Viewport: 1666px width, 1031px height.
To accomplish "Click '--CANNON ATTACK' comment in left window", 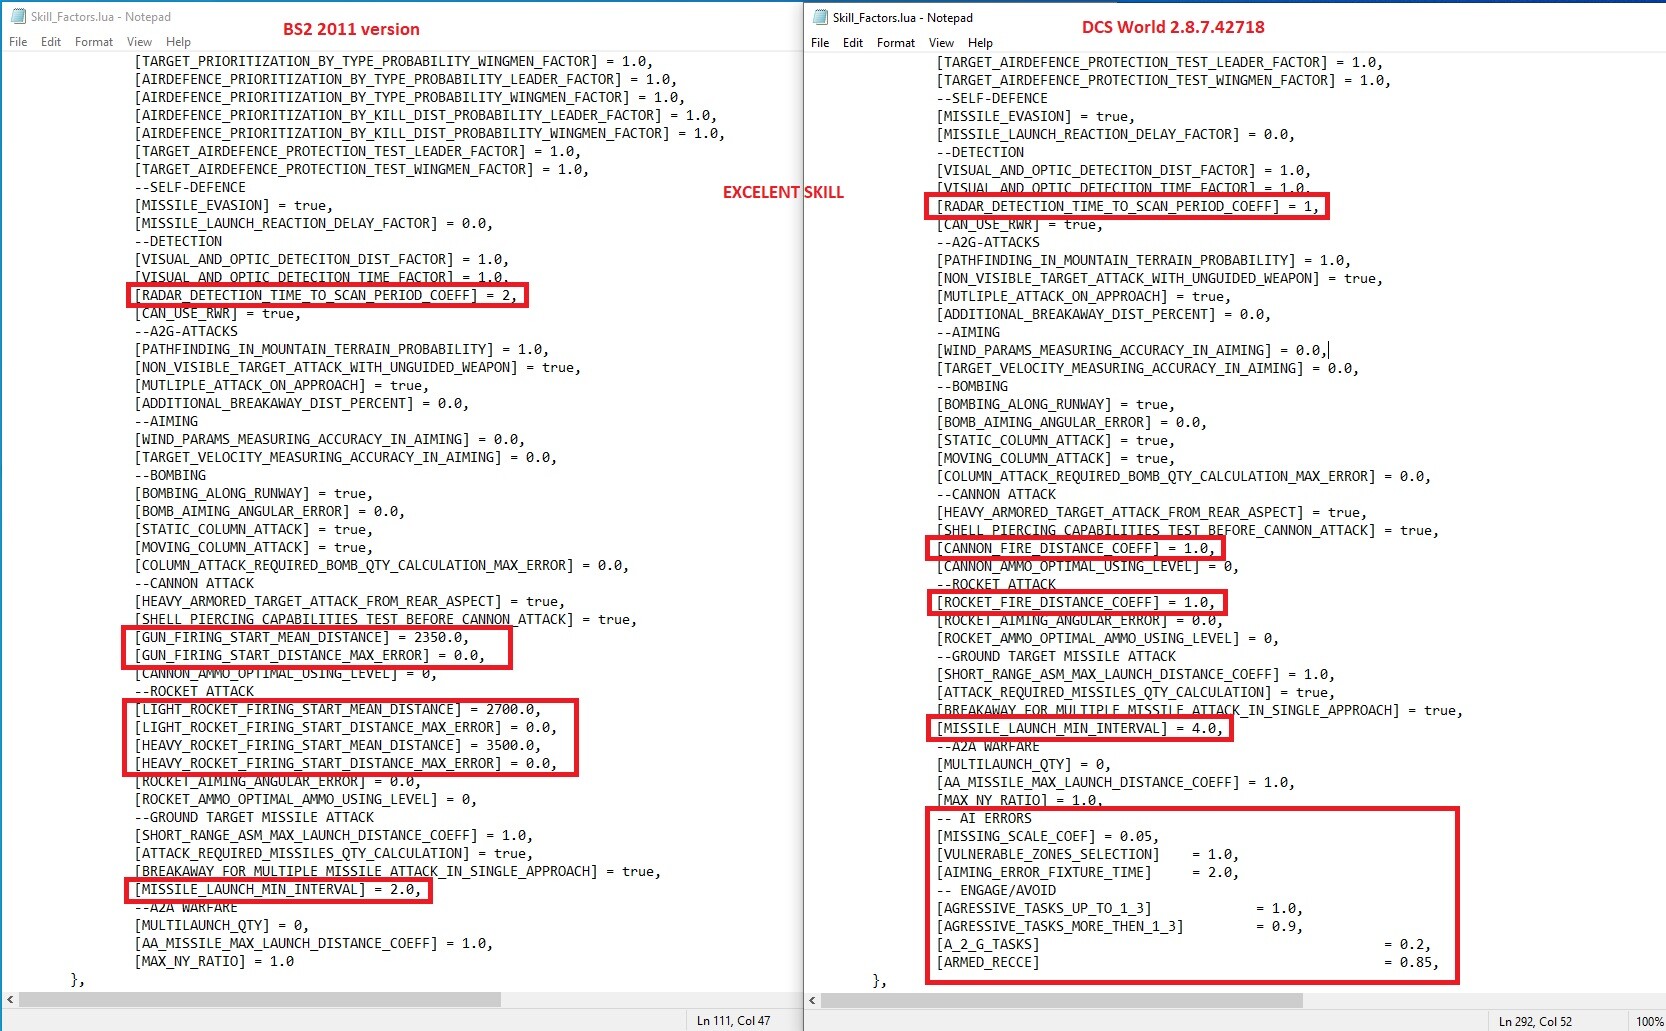I will coord(195,583).
